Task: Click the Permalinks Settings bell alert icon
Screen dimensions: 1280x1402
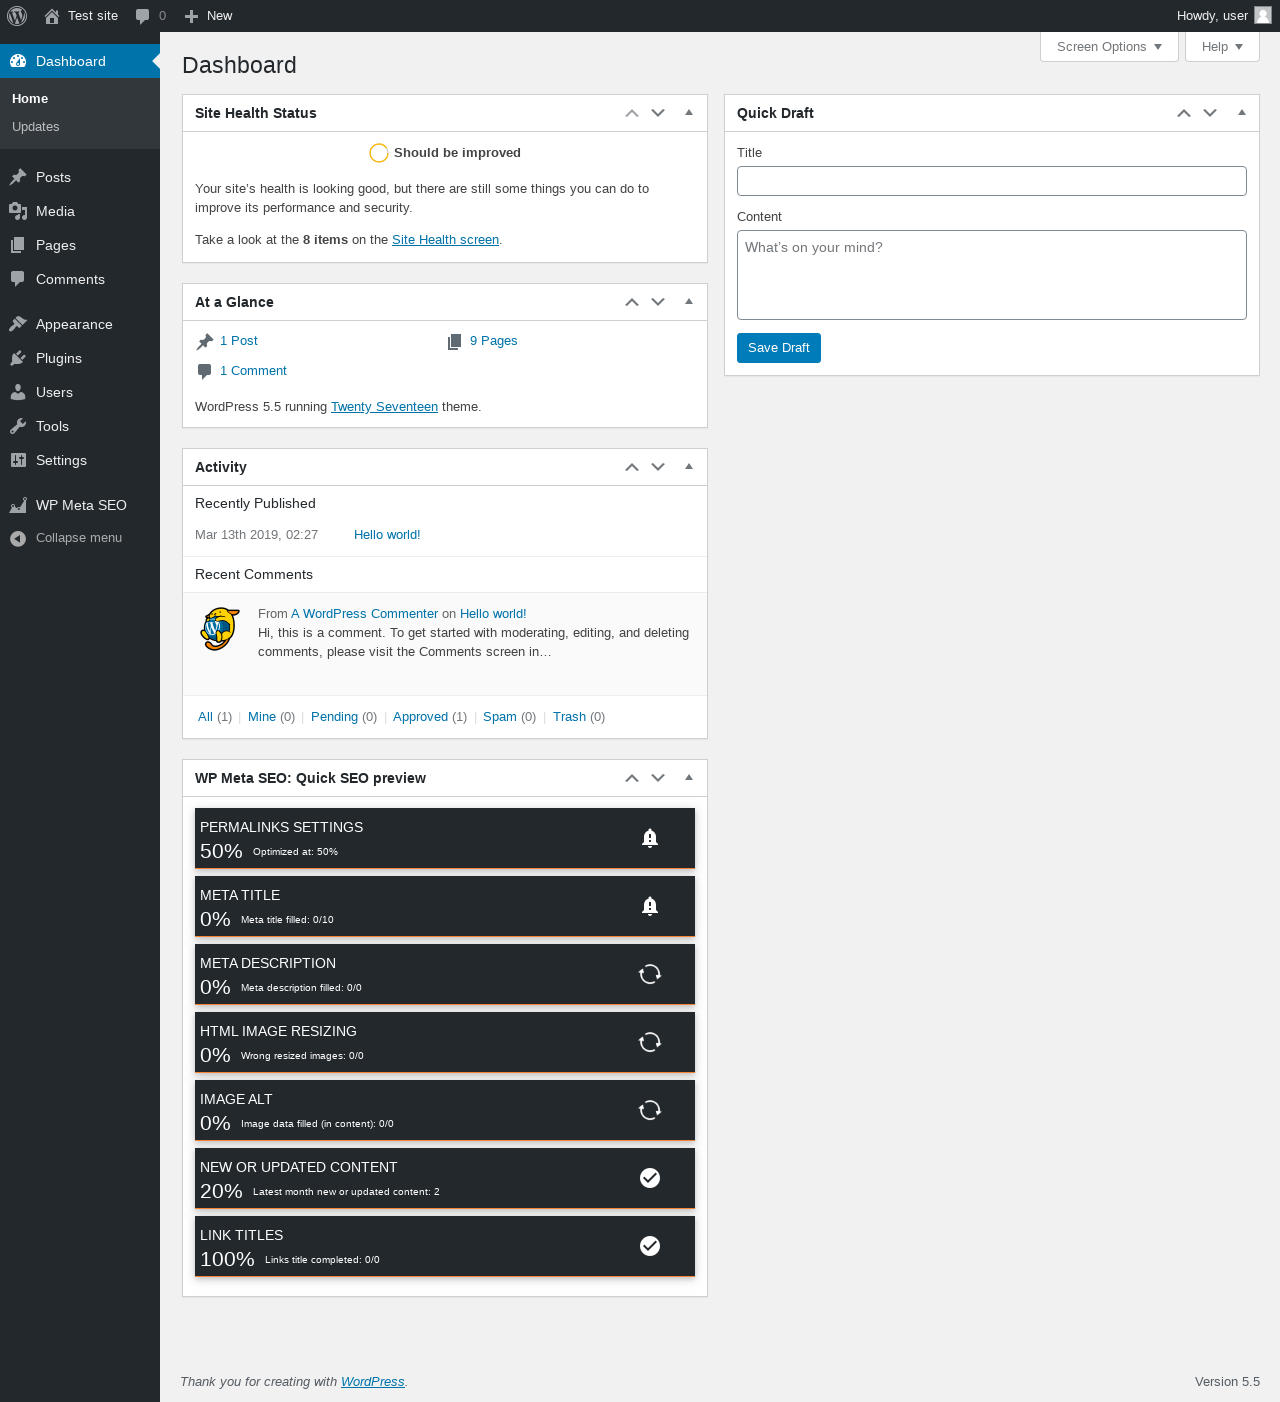Action: click(650, 838)
